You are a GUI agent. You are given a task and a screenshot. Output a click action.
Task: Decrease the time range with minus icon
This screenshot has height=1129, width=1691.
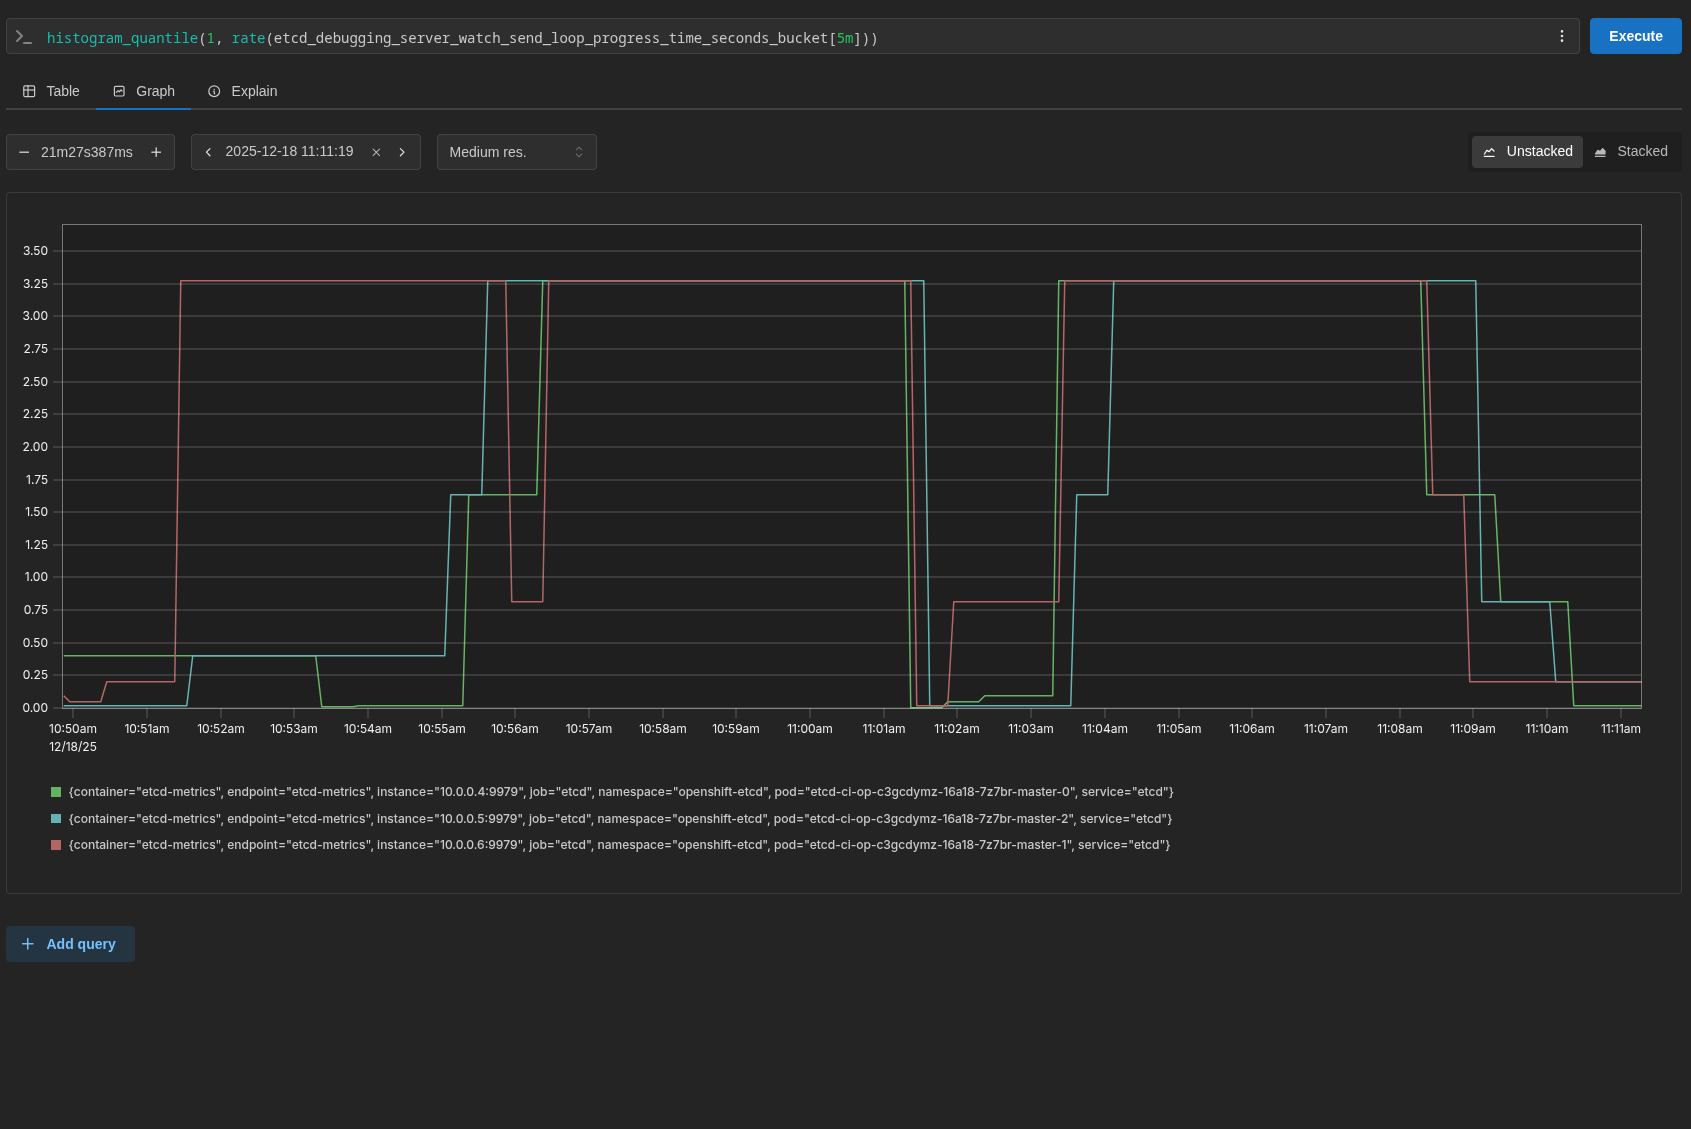24,152
